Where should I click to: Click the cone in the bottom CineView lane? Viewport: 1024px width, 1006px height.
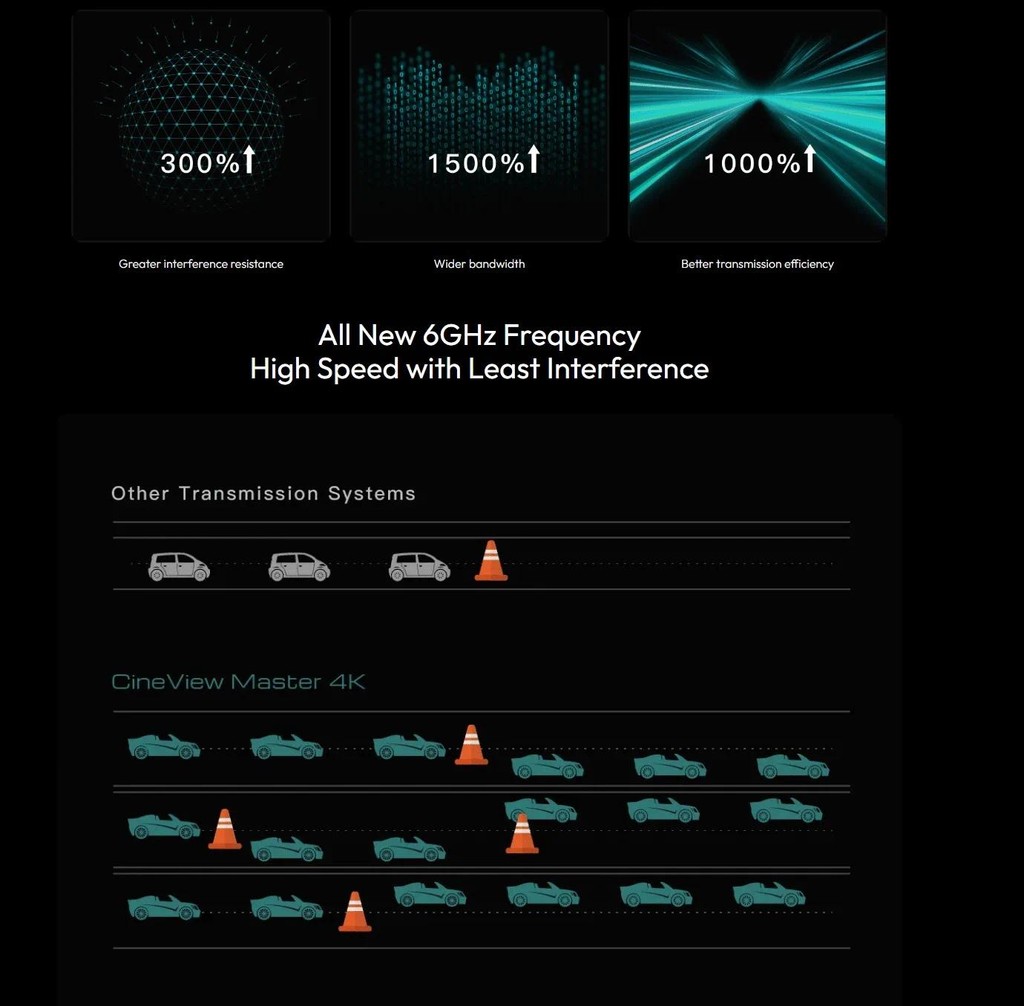click(354, 911)
